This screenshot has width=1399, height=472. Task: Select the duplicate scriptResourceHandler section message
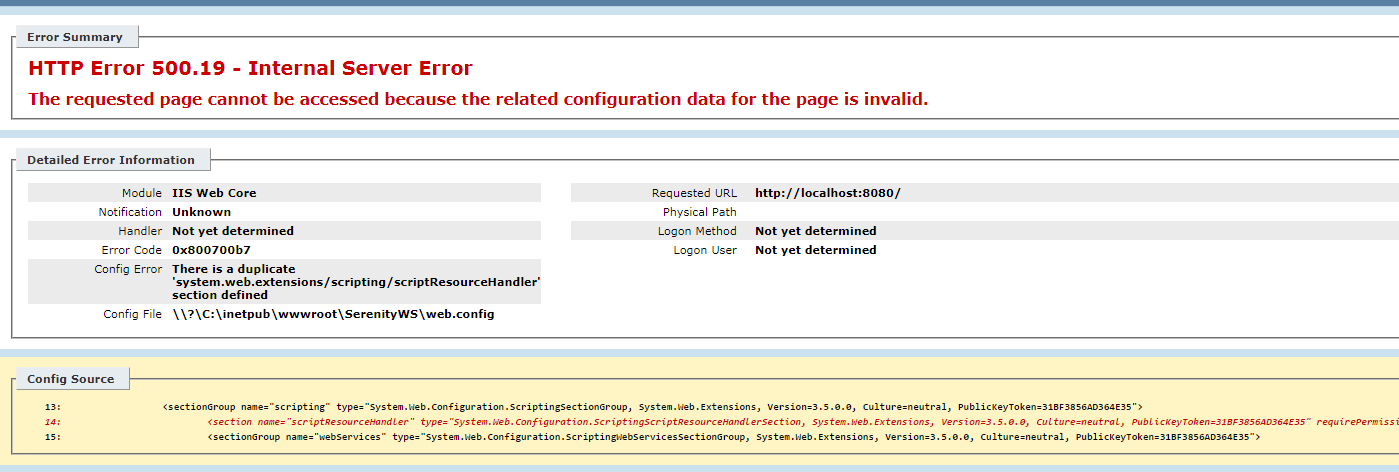[x=356, y=282]
